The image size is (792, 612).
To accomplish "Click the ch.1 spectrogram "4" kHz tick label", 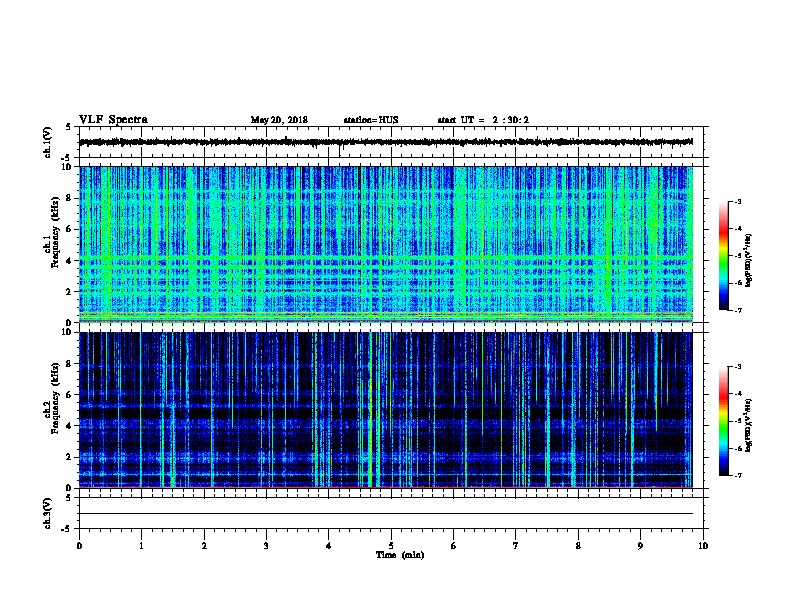I will point(69,261).
